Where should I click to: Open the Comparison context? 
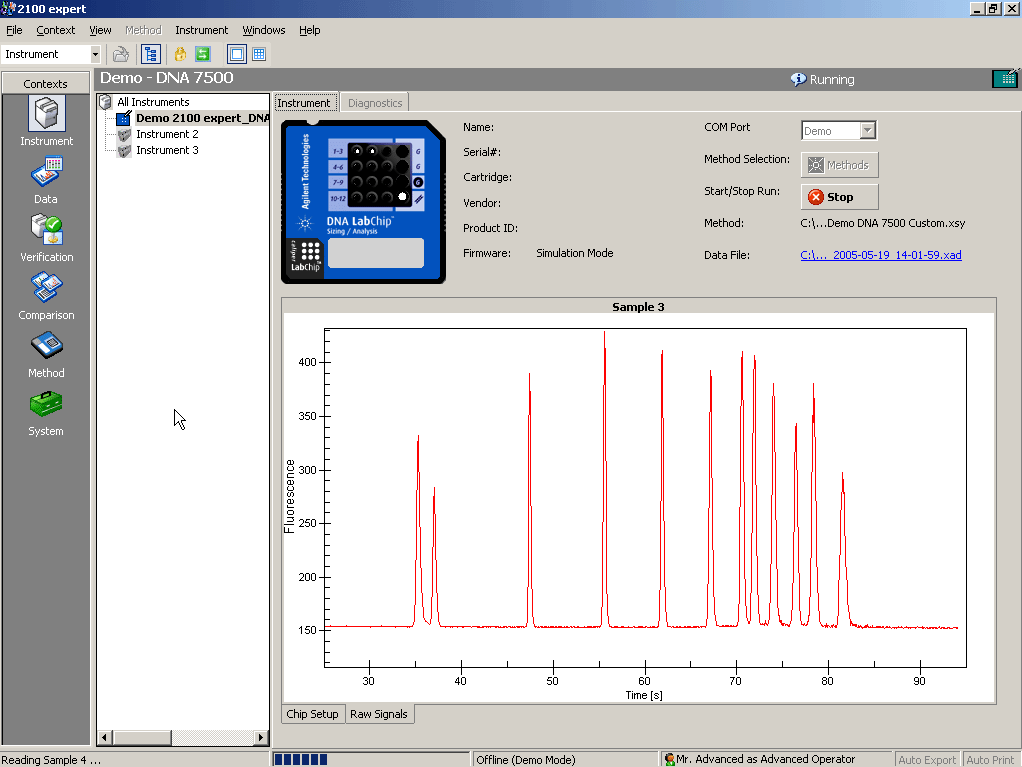click(46, 297)
